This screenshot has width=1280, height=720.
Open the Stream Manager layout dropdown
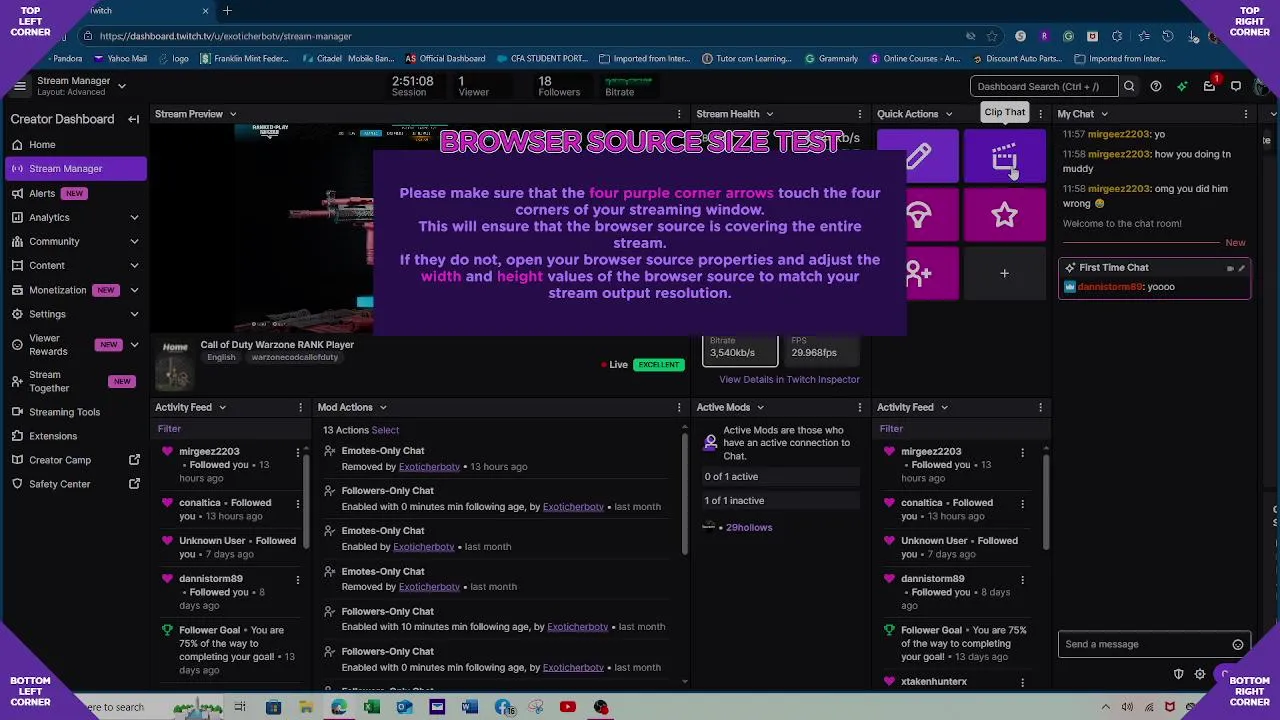(x=122, y=86)
